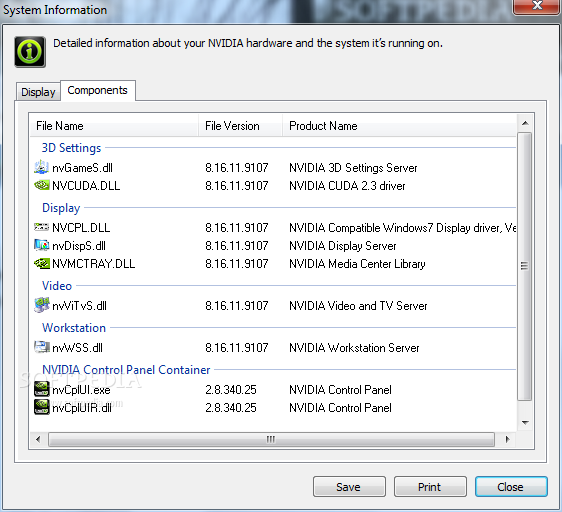Screen dimensions: 562x512
Task: Click NVIDIA CUDA 2.3 driver product name
Action: point(347,186)
